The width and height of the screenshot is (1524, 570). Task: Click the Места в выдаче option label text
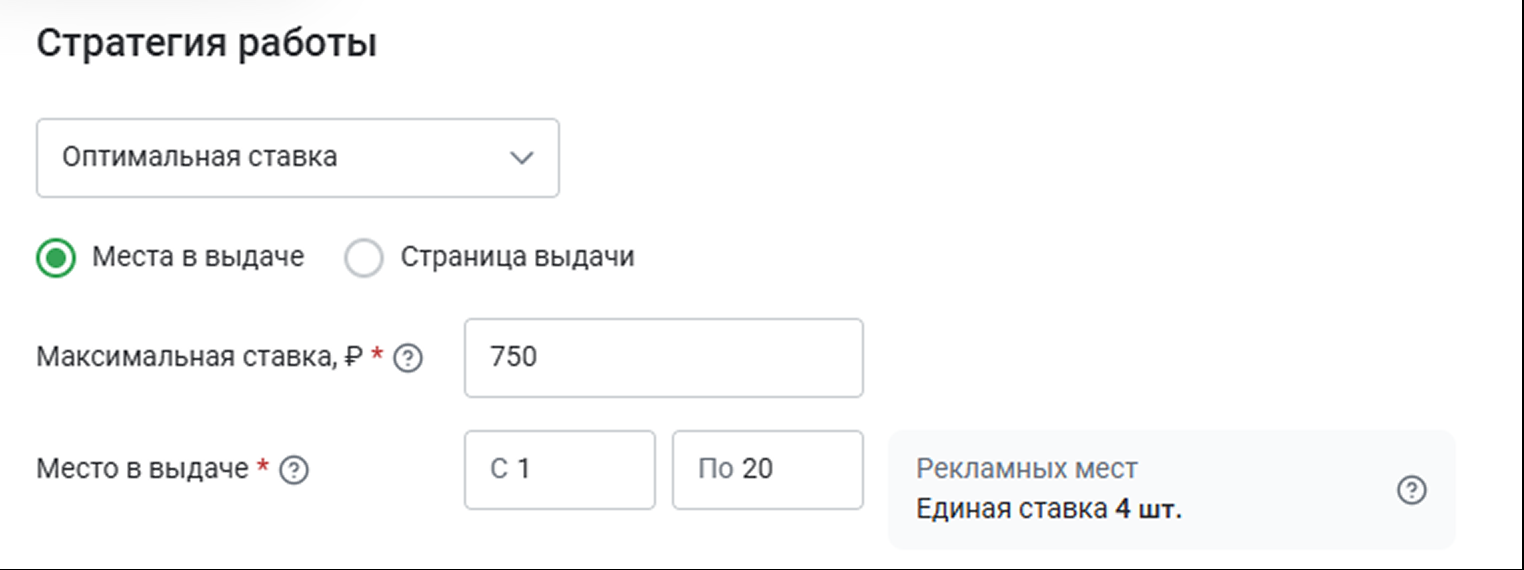pos(198,257)
